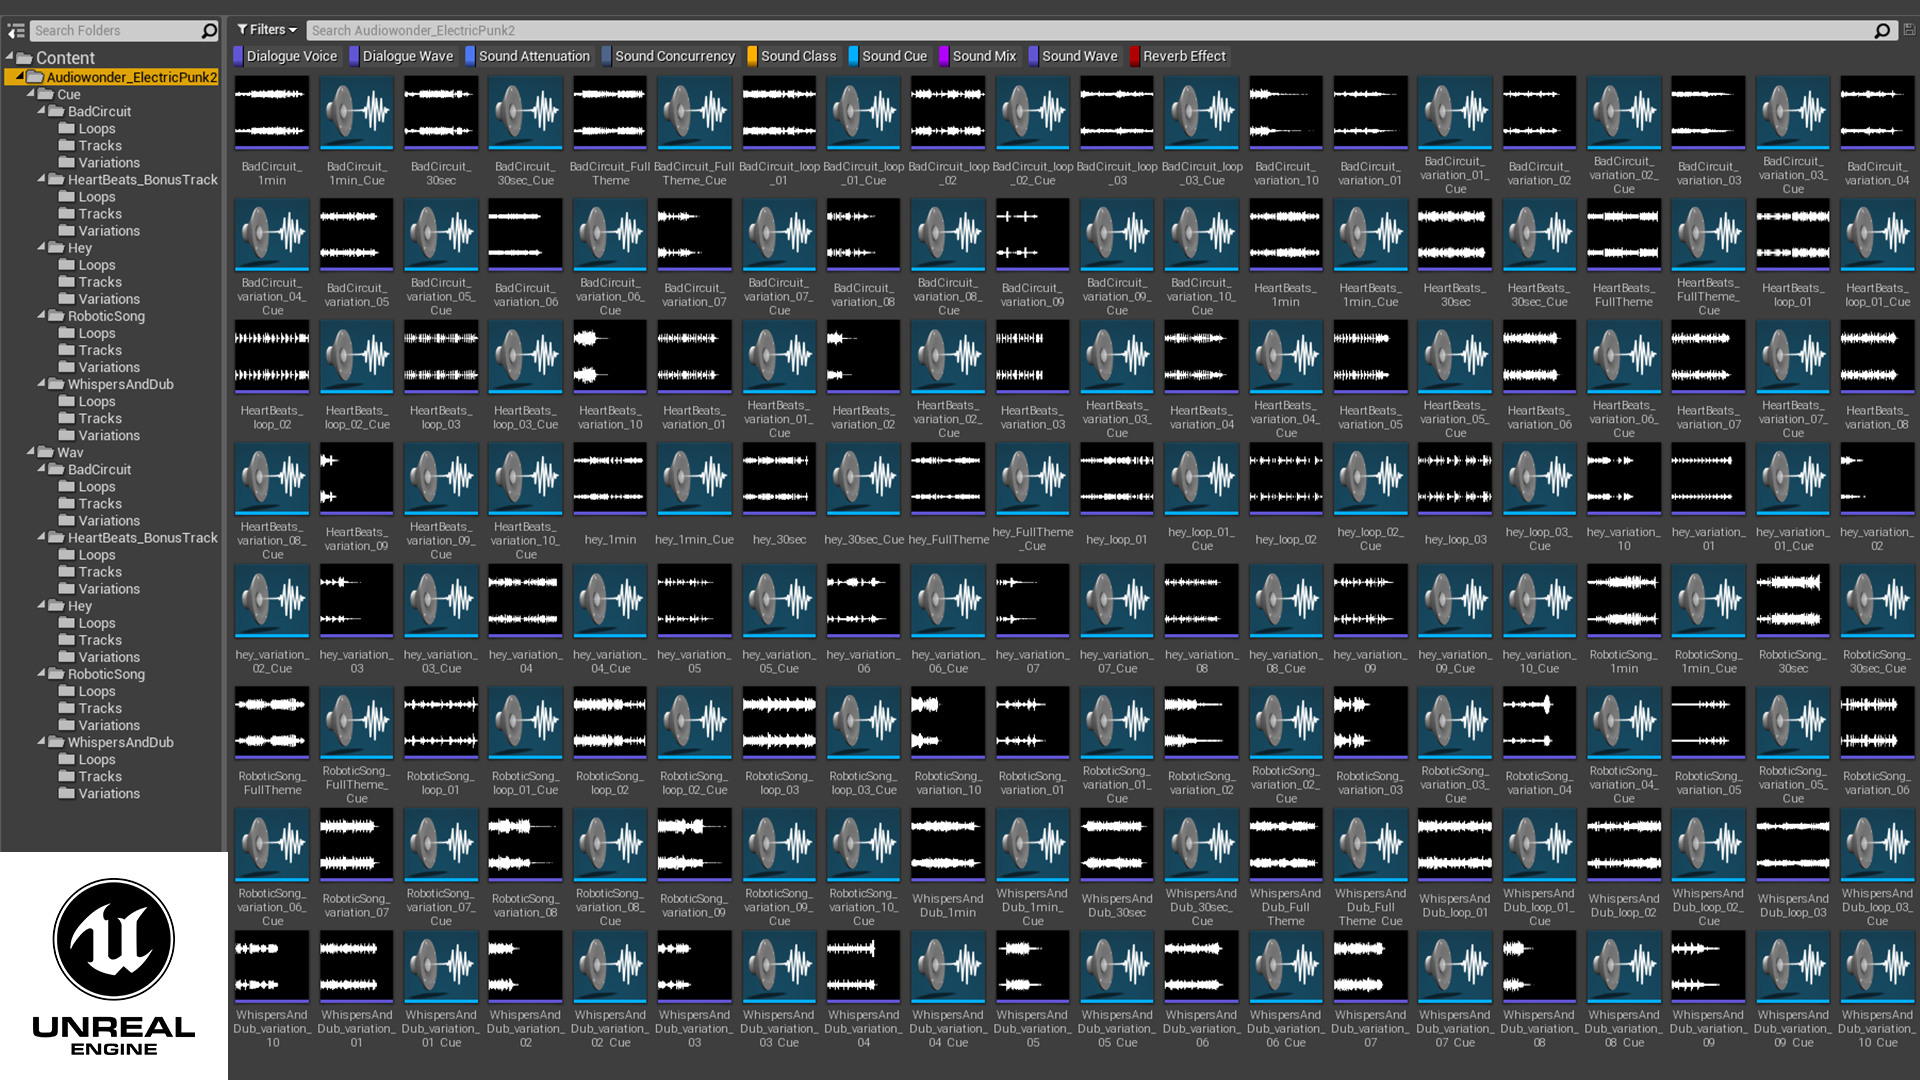Select the hey_loop_01 waveform asset

[x=1117, y=479]
